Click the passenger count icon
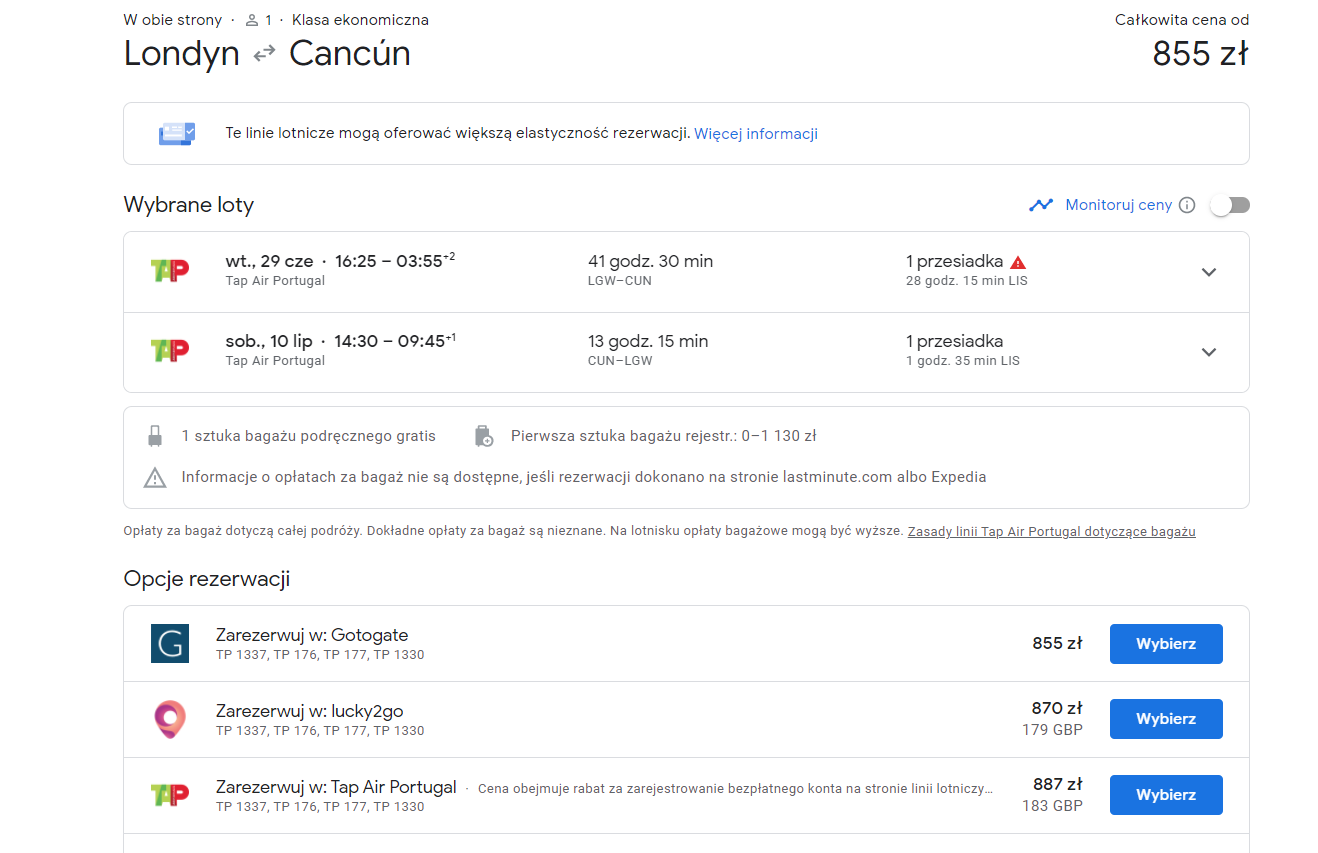The image size is (1318, 853). click(x=252, y=20)
